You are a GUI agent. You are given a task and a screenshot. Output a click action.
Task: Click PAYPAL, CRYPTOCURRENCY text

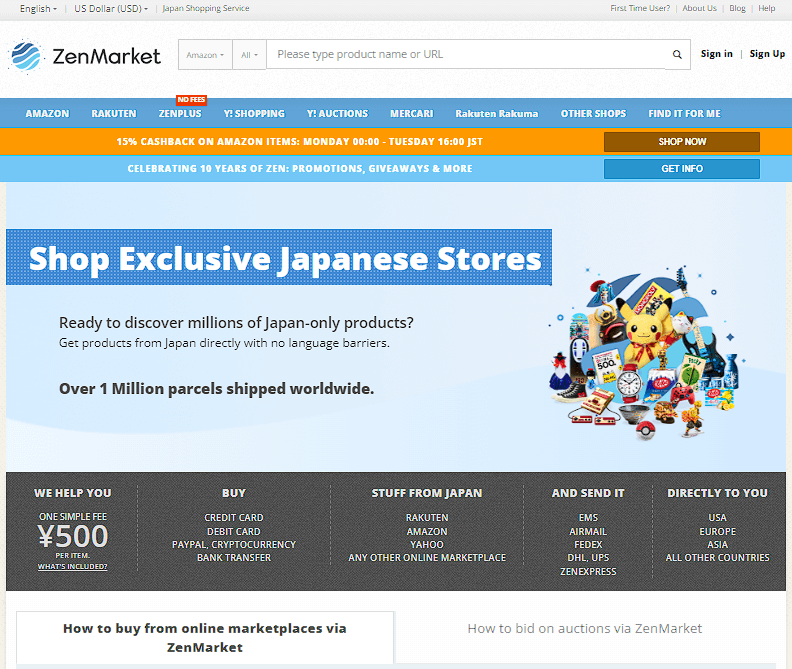pos(234,545)
